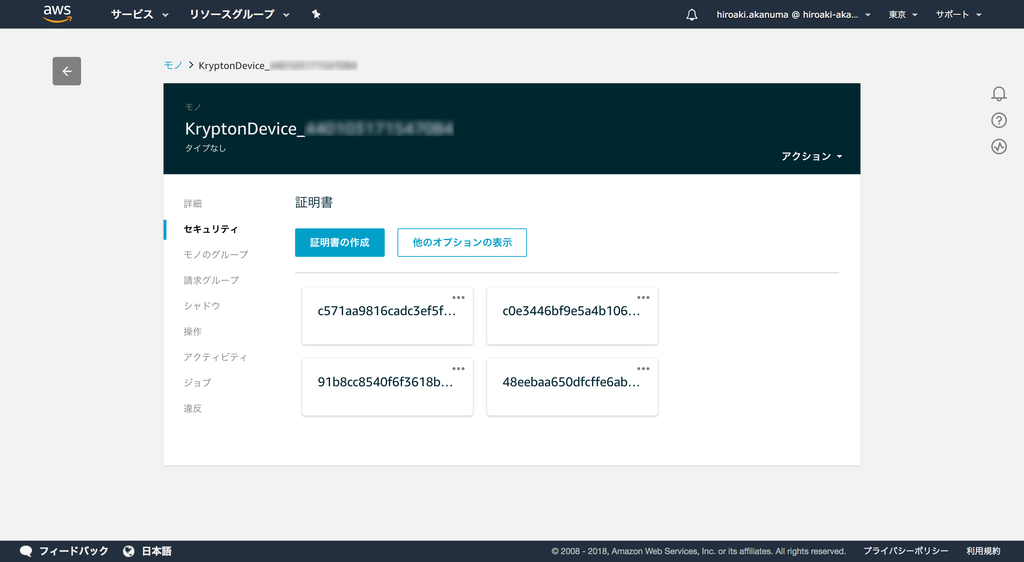Image resolution: width=1024 pixels, height=562 pixels.
Task: Open options for certificate c0e3446bf9e5a4b106
Action: (x=643, y=298)
